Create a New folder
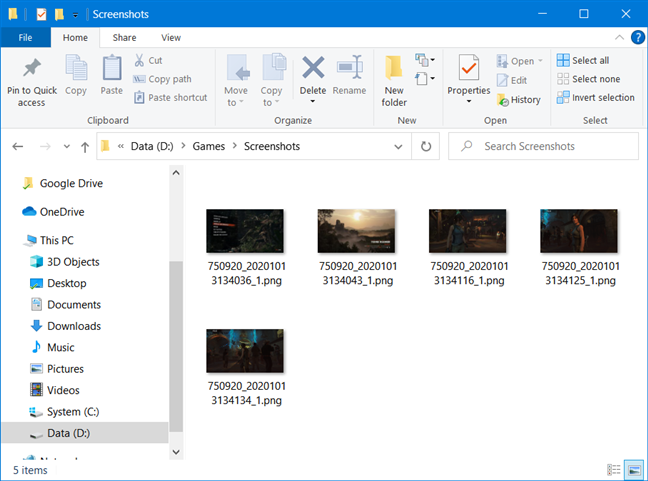The width and height of the screenshot is (648, 481). pos(394,81)
